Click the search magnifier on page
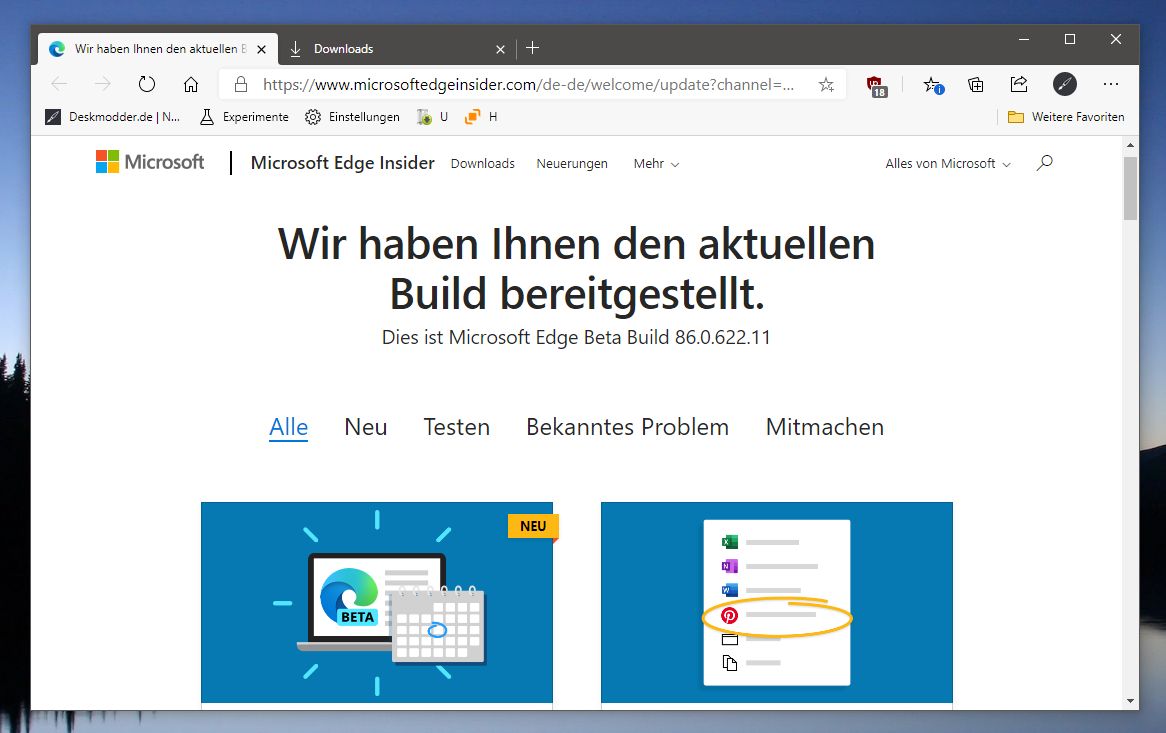 (x=1045, y=163)
